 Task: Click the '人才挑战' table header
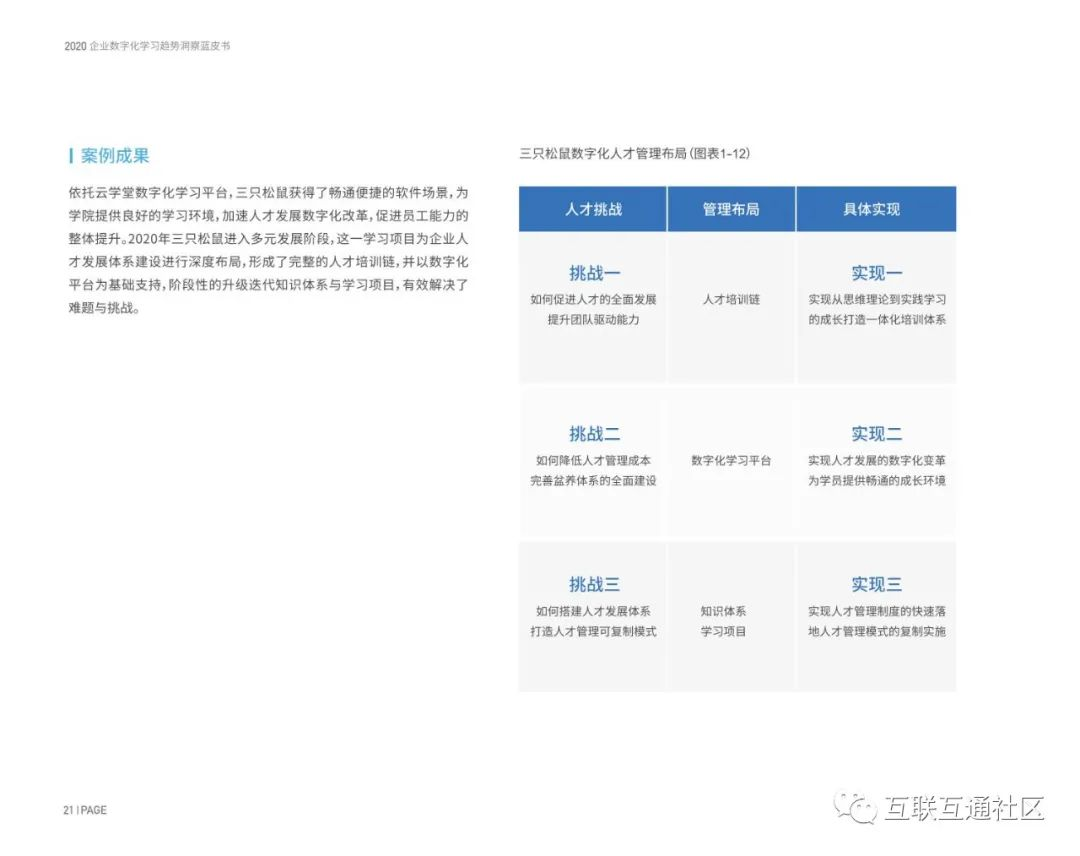click(x=593, y=209)
